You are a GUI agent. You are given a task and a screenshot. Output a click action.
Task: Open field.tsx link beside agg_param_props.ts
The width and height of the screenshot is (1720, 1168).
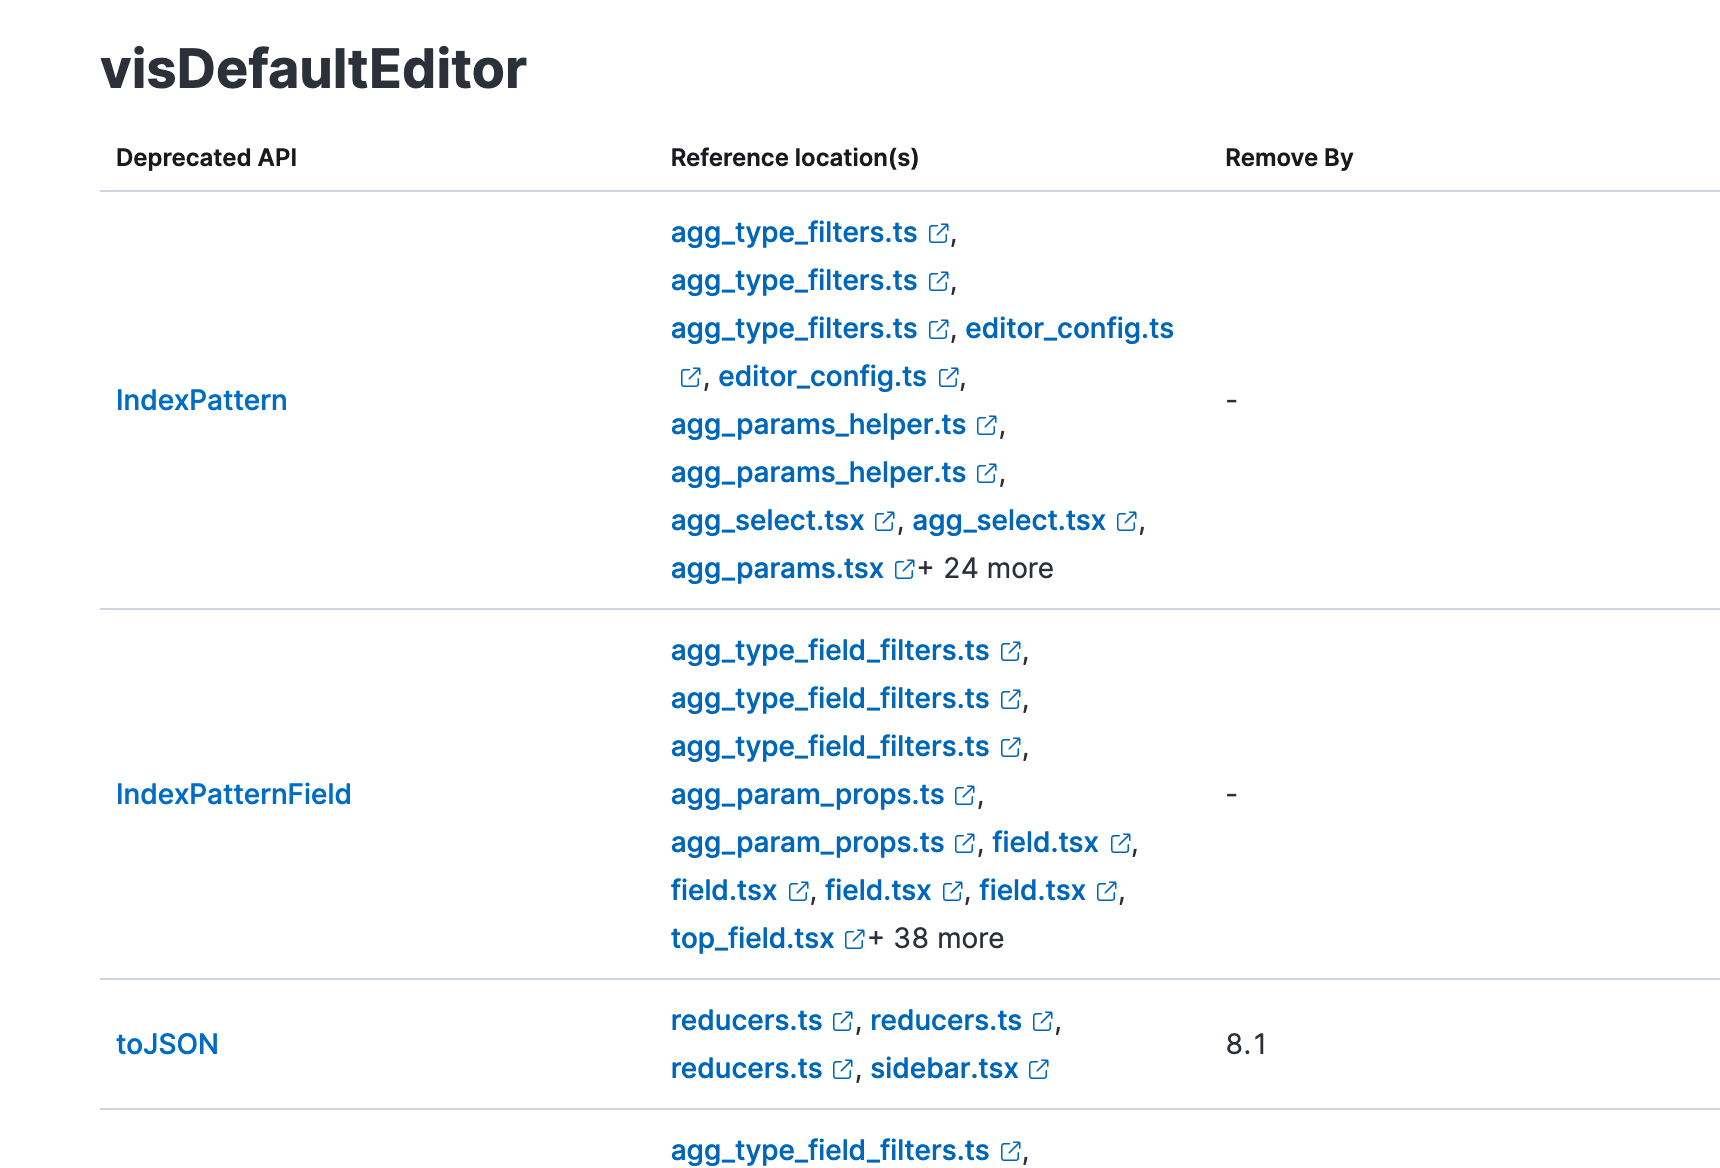pyautogui.click(x=1045, y=843)
